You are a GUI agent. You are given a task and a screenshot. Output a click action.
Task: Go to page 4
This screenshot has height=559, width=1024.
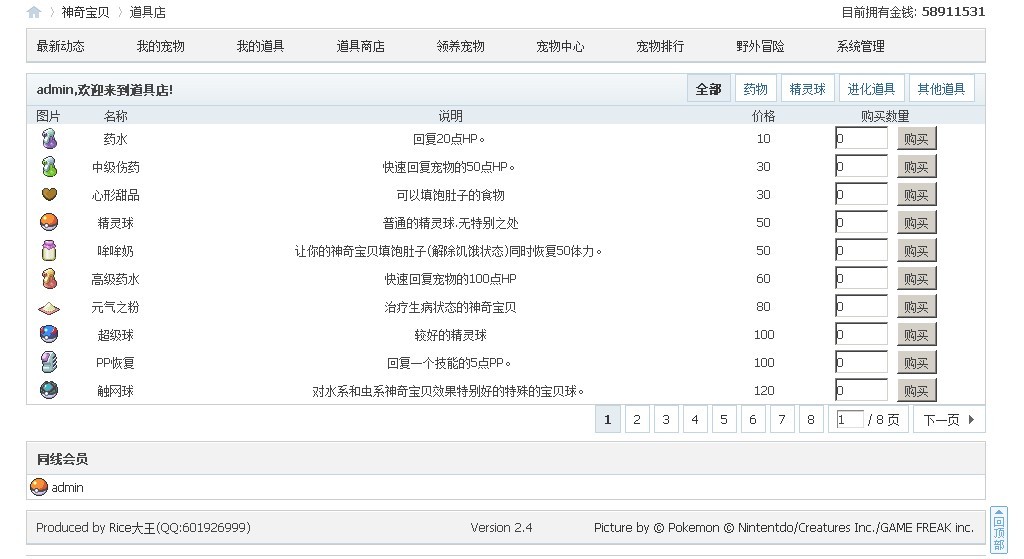pos(695,419)
